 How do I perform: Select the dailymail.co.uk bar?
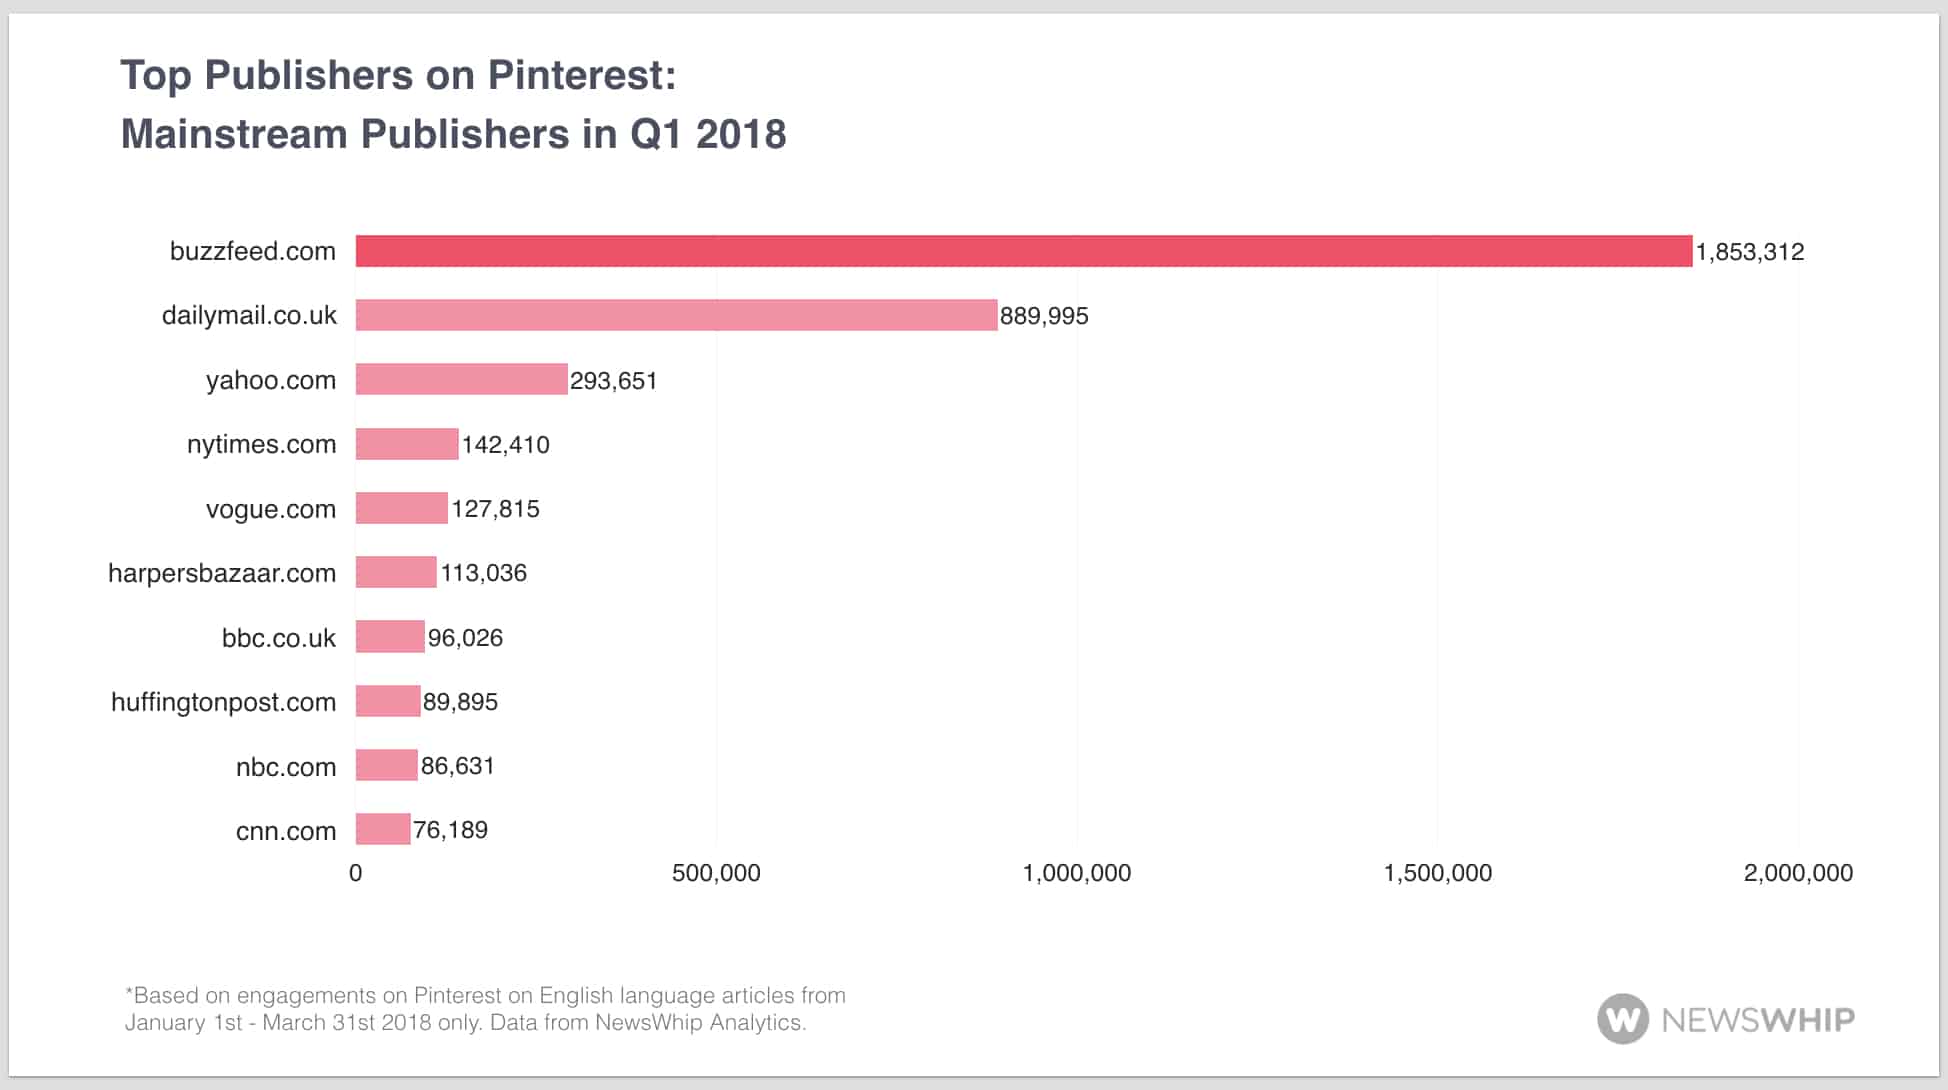(676, 315)
